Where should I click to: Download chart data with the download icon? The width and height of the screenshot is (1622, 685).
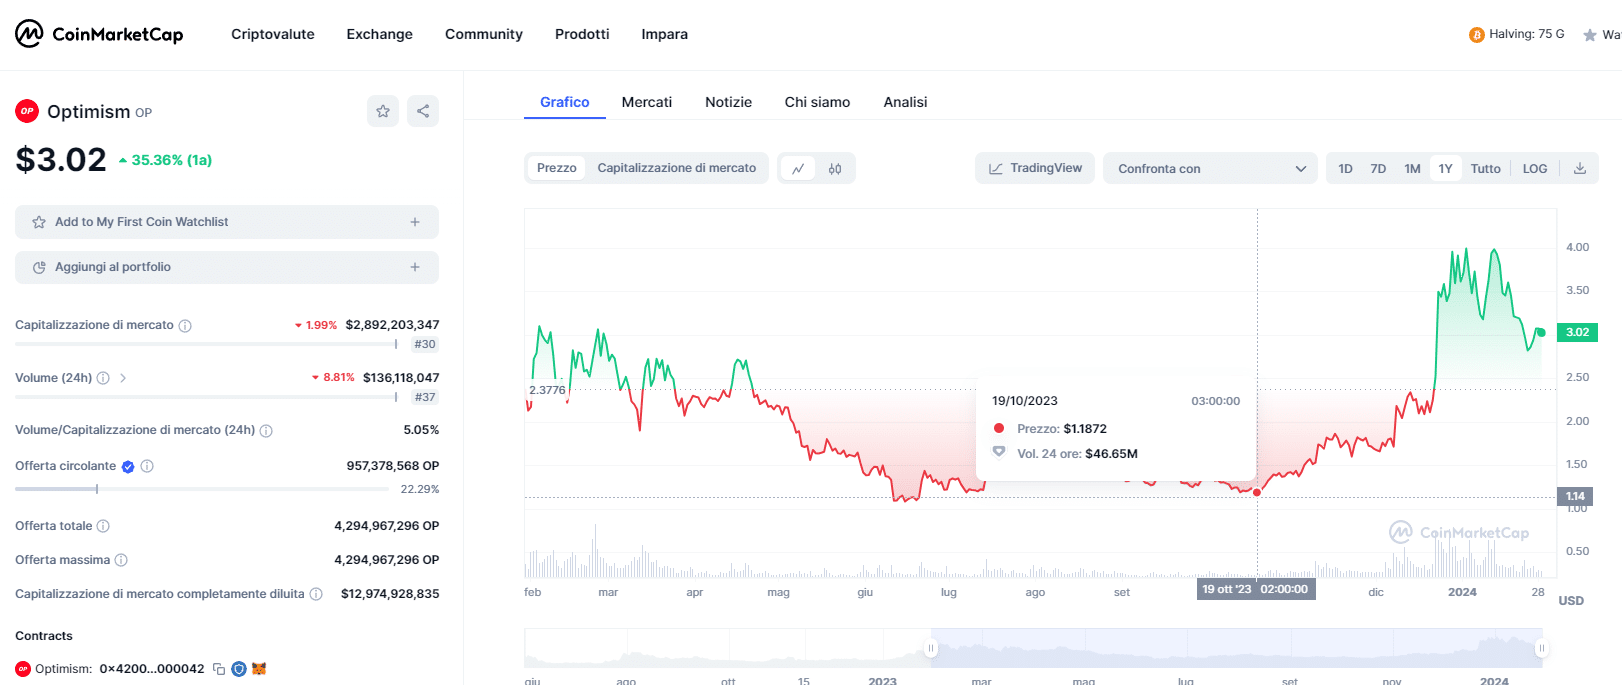tap(1580, 168)
